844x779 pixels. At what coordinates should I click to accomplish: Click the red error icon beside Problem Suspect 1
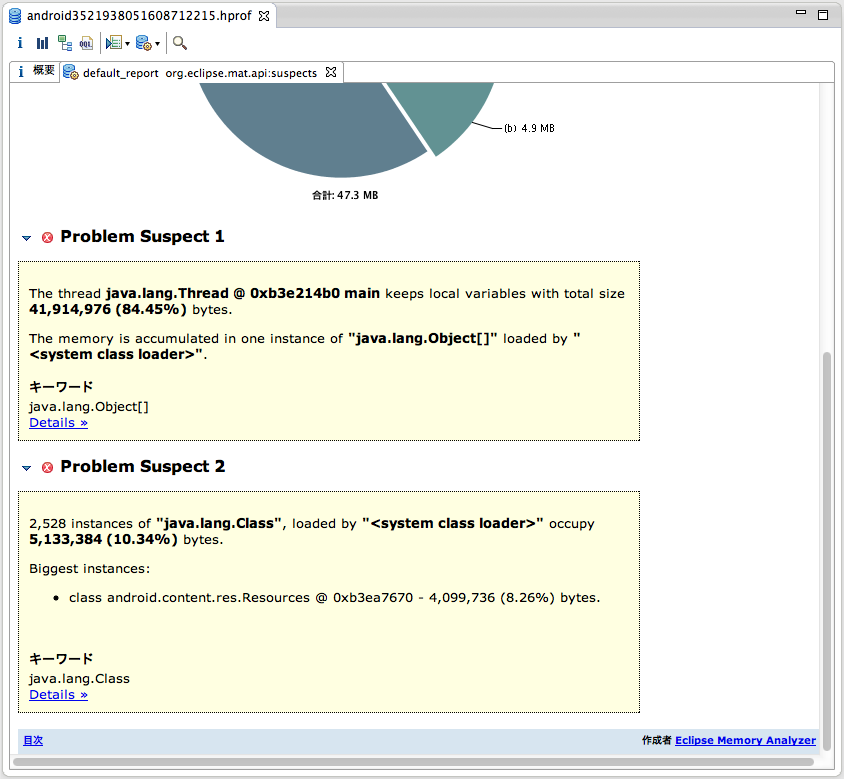click(46, 238)
